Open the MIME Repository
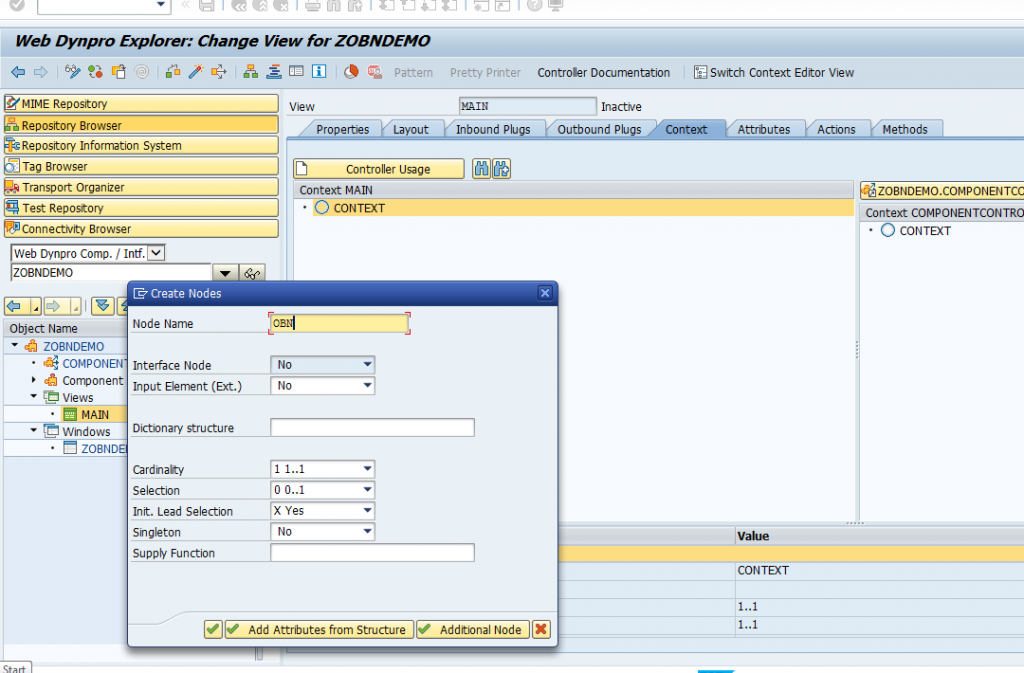The width and height of the screenshot is (1024, 673). click(141, 104)
